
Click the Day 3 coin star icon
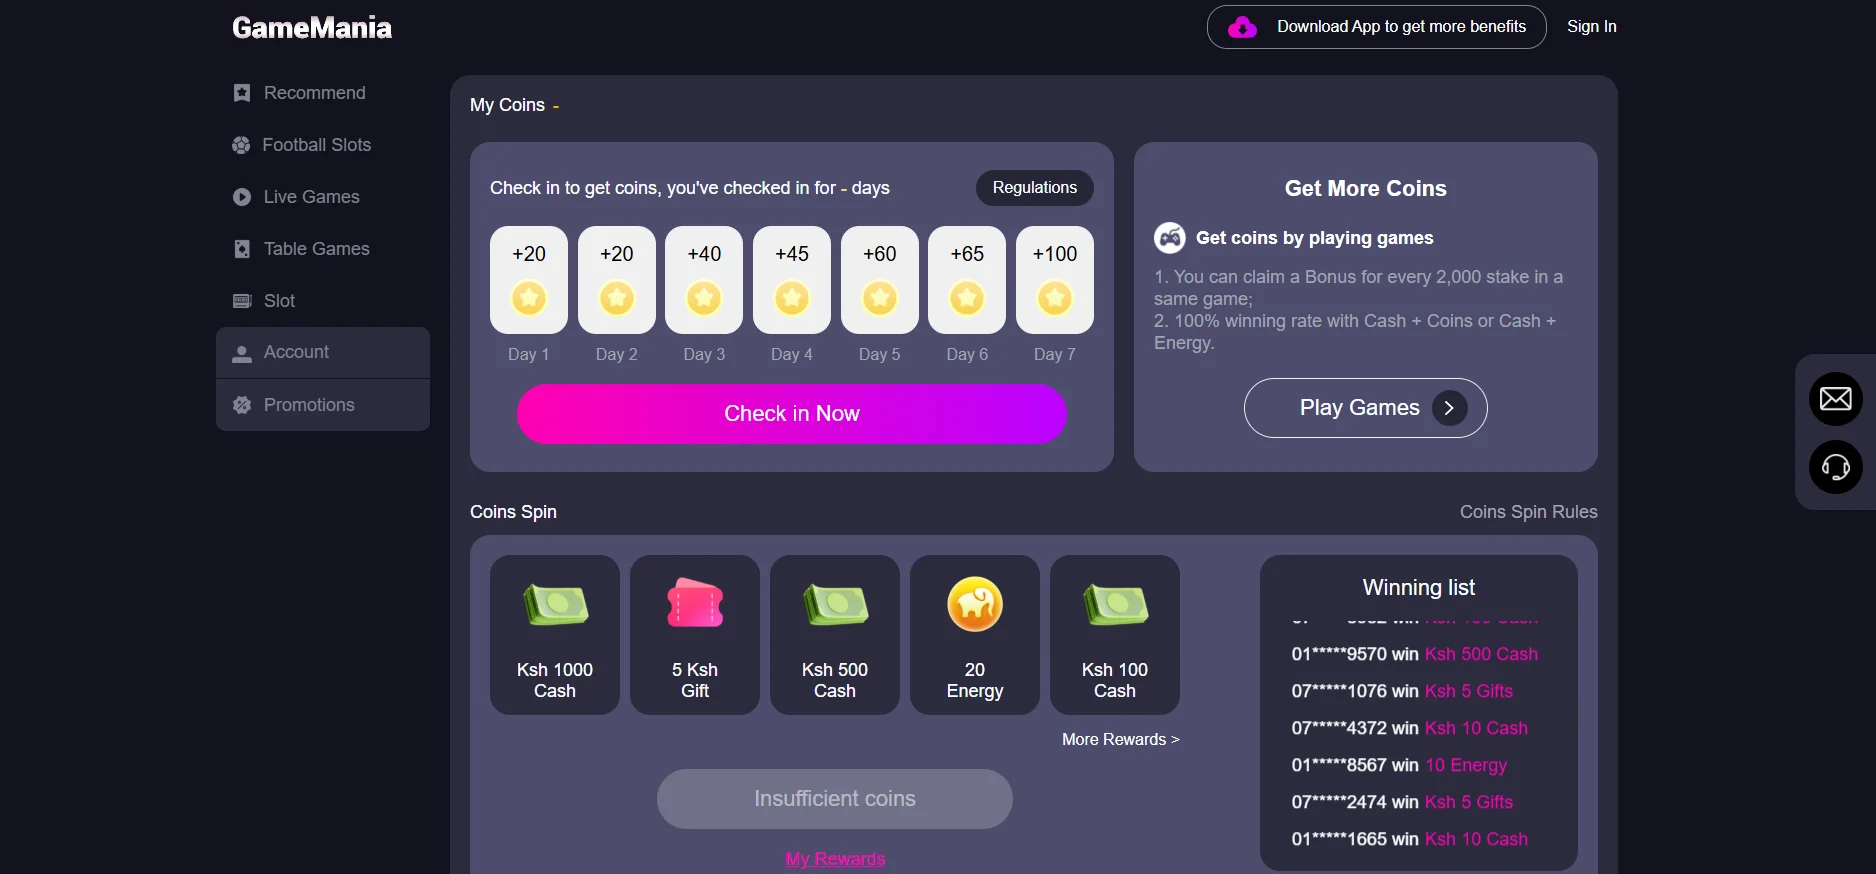click(704, 298)
